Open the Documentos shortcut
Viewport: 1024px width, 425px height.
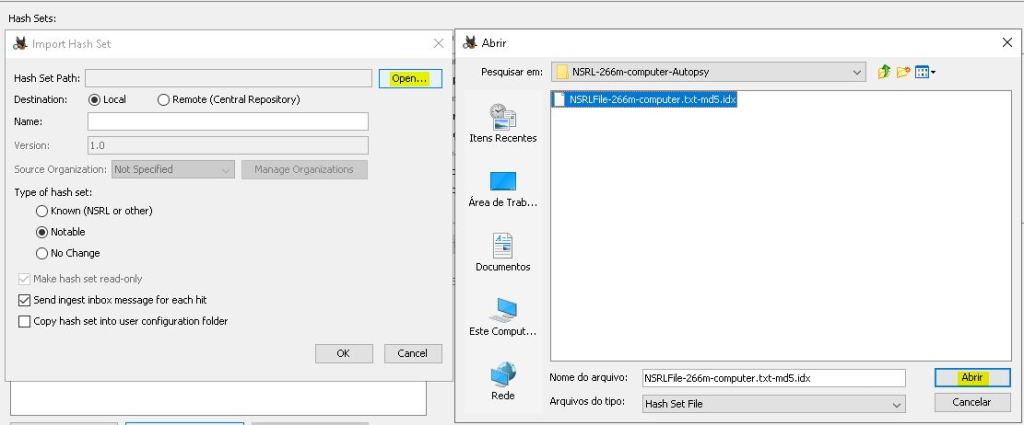pos(502,252)
